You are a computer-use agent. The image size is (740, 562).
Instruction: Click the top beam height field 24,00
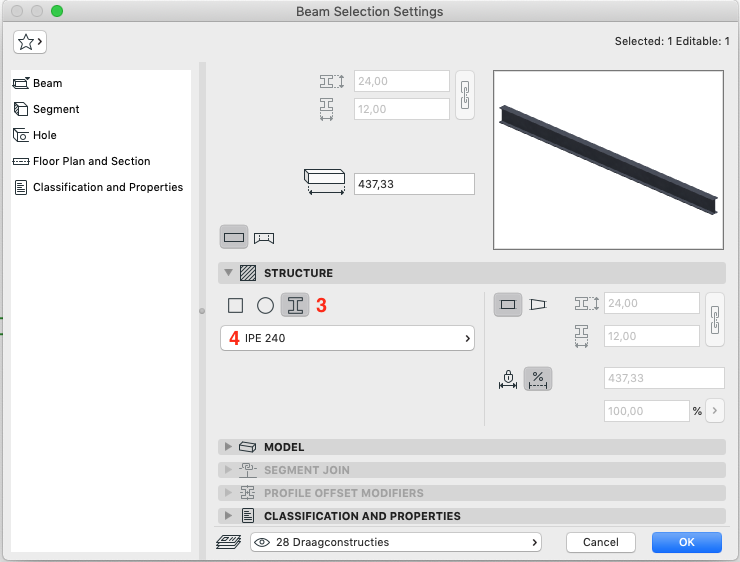(402, 81)
